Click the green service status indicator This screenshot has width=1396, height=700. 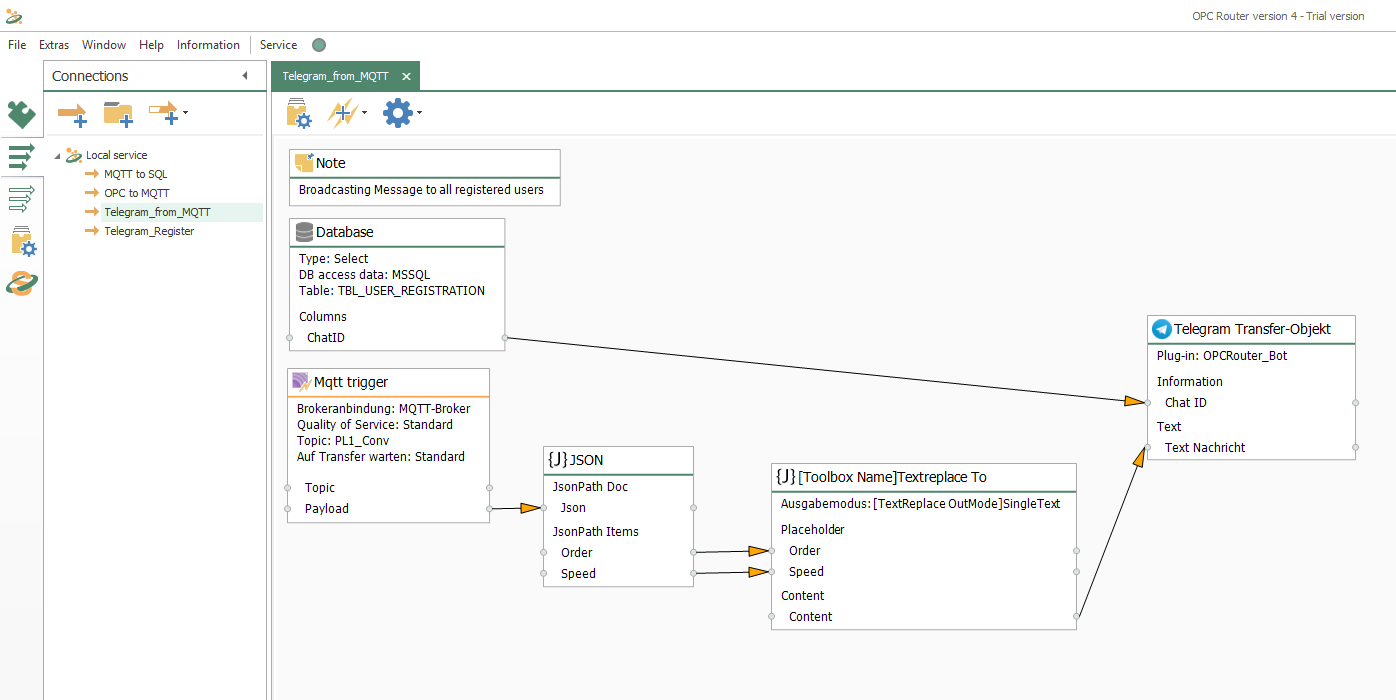point(319,45)
